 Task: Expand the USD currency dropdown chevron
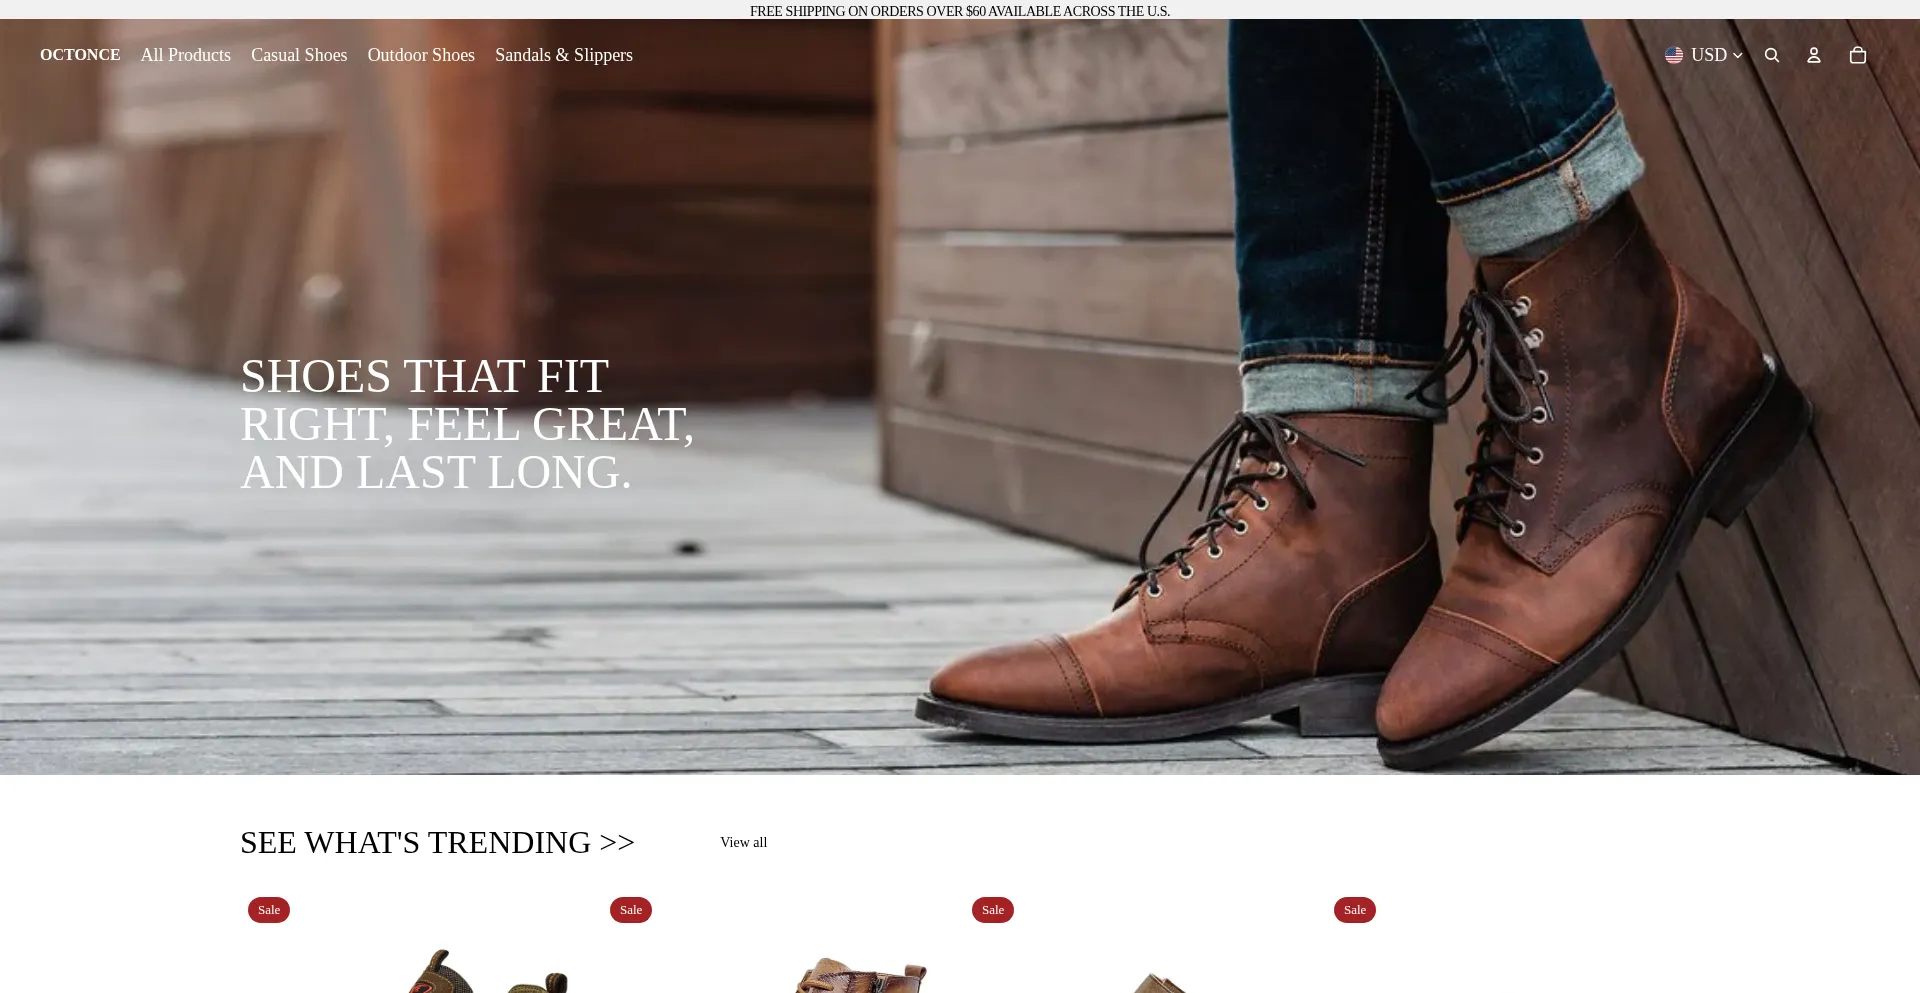coord(1737,56)
